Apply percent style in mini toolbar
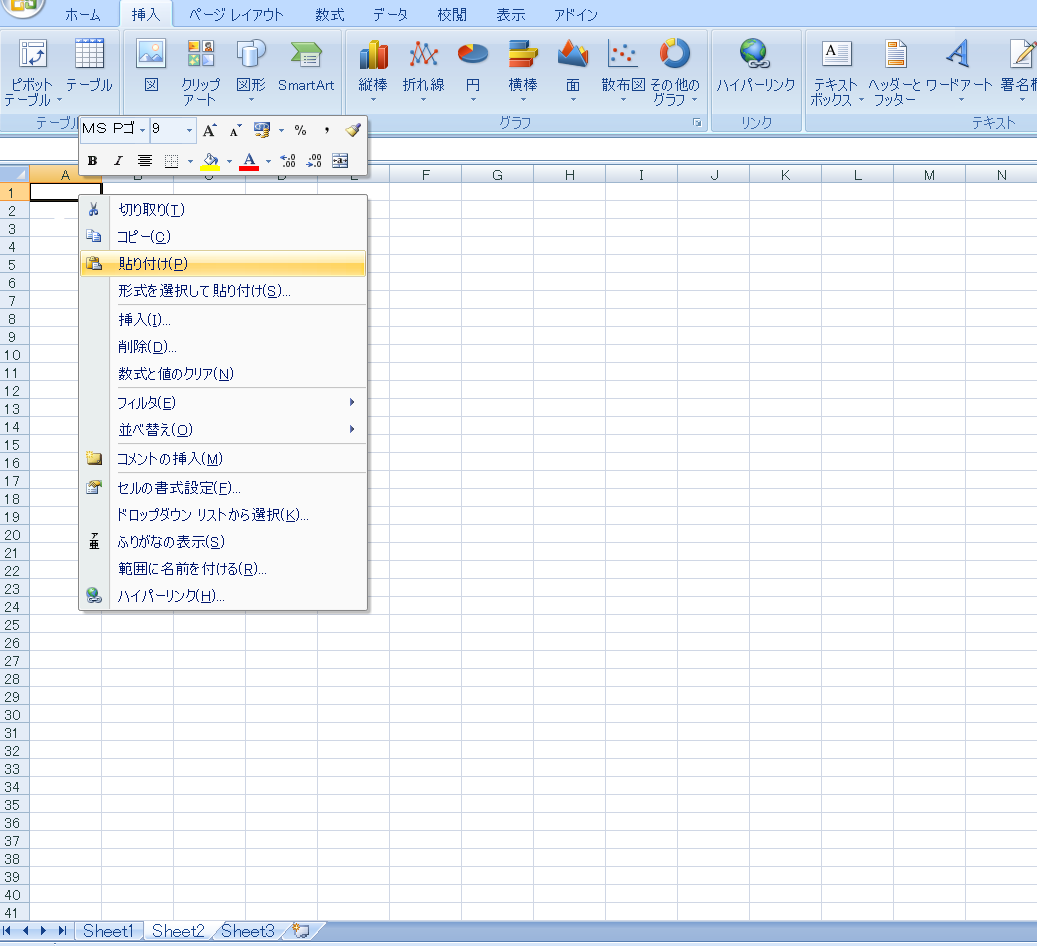The image size is (1037, 946). 300,130
